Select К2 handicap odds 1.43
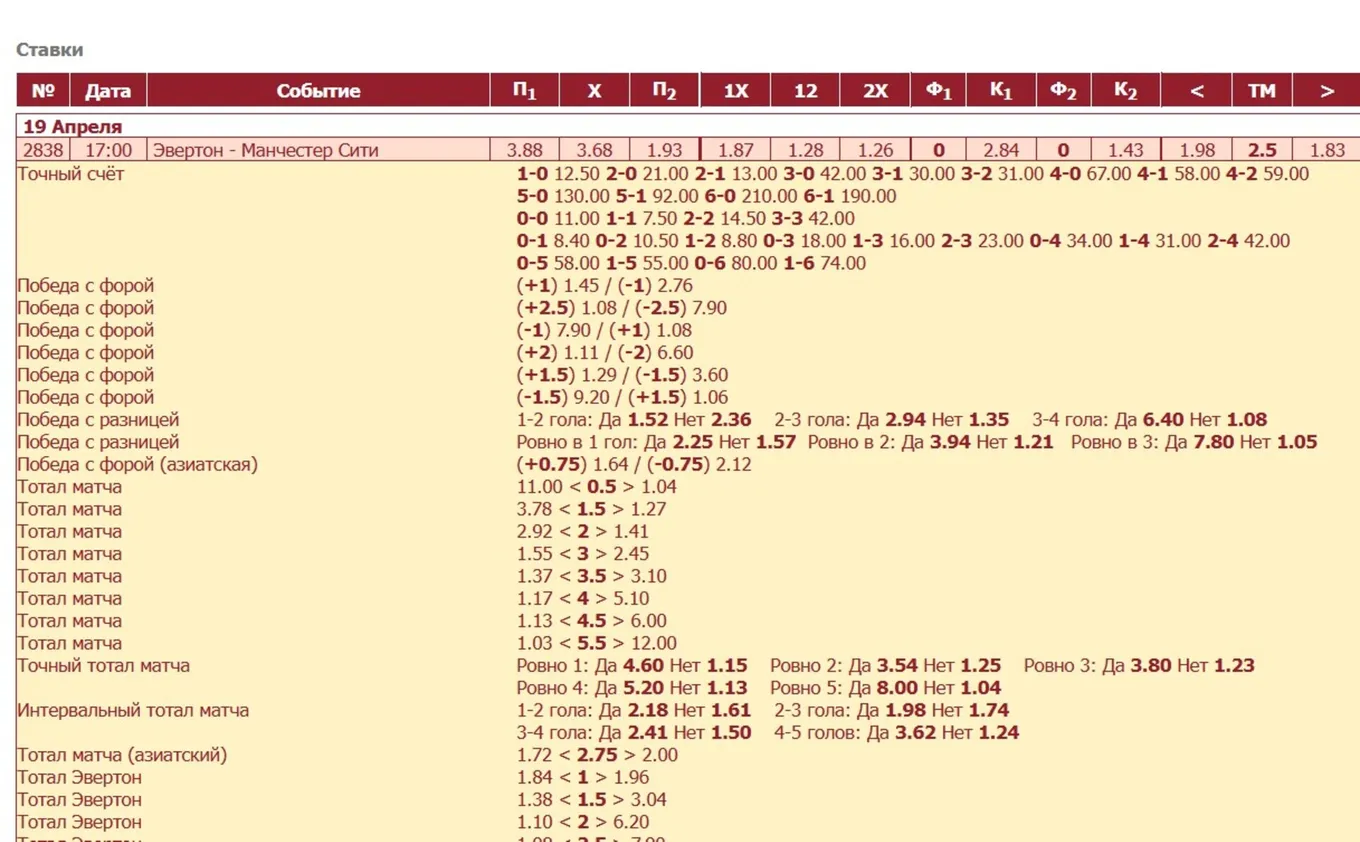 pos(1126,150)
